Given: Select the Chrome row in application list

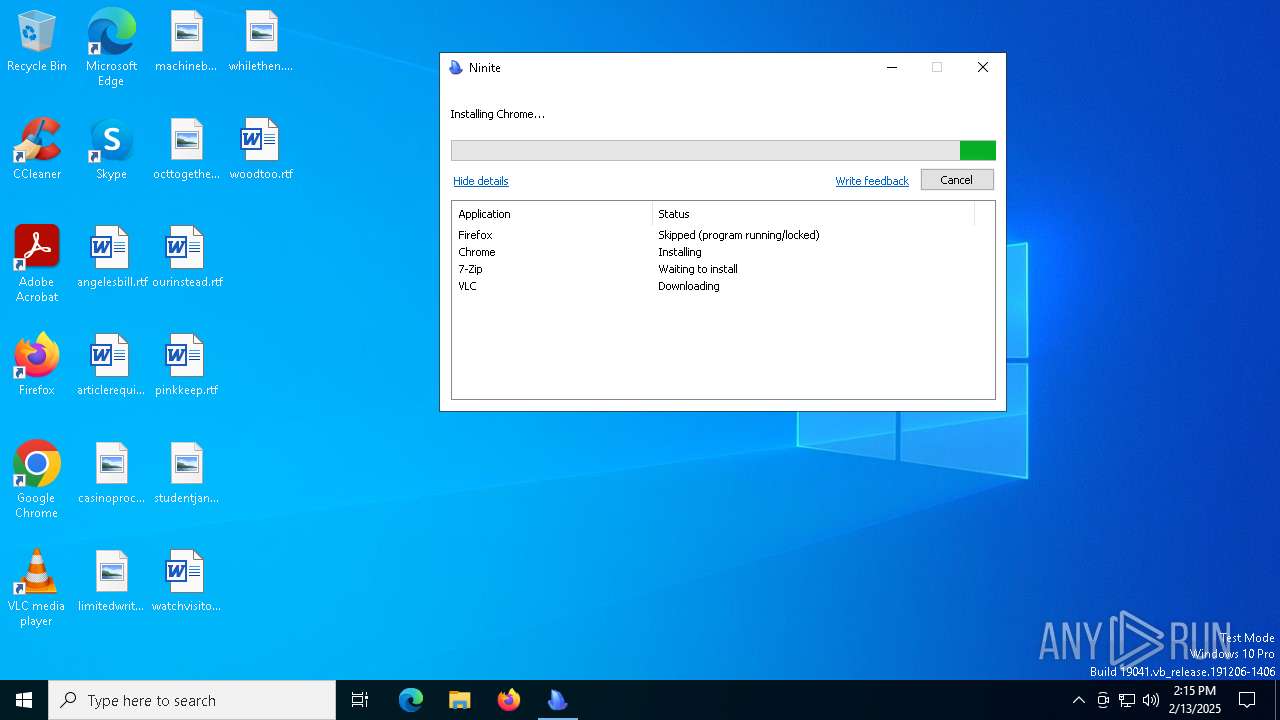Looking at the screenshot, I should (713, 252).
